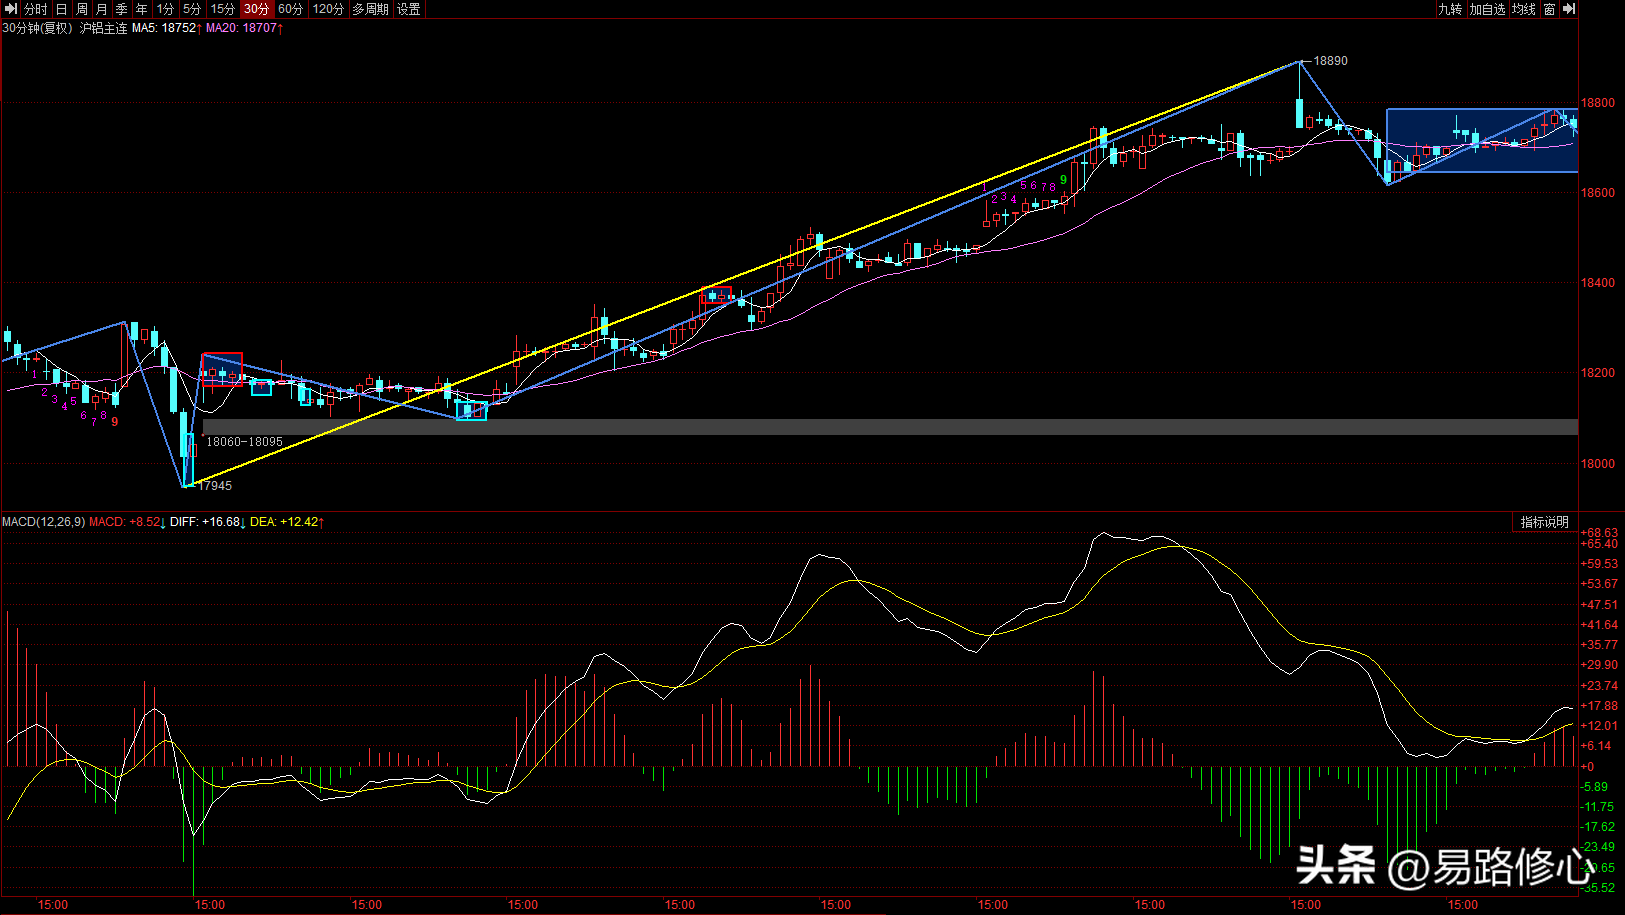Click the arrow icon at top-left of period bar
The height and width of the screenshot is (915, 1625).
click(11, 9)
